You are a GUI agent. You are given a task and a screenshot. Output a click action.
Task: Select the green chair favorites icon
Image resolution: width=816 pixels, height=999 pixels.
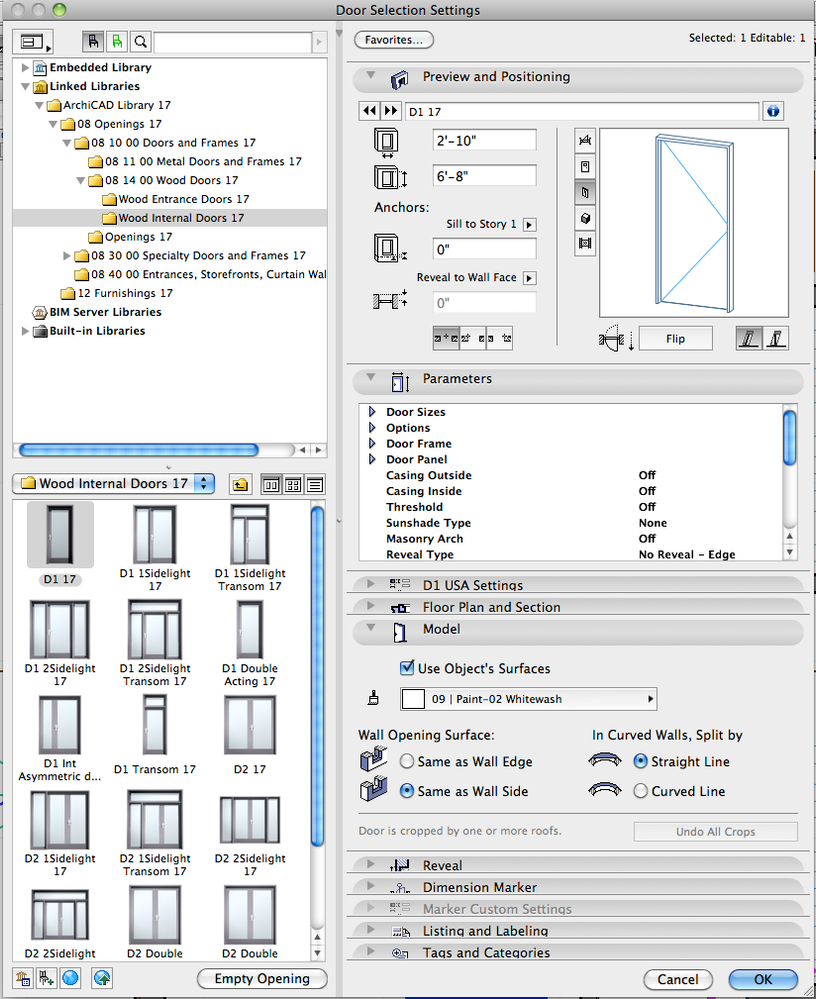coord(117,42)
